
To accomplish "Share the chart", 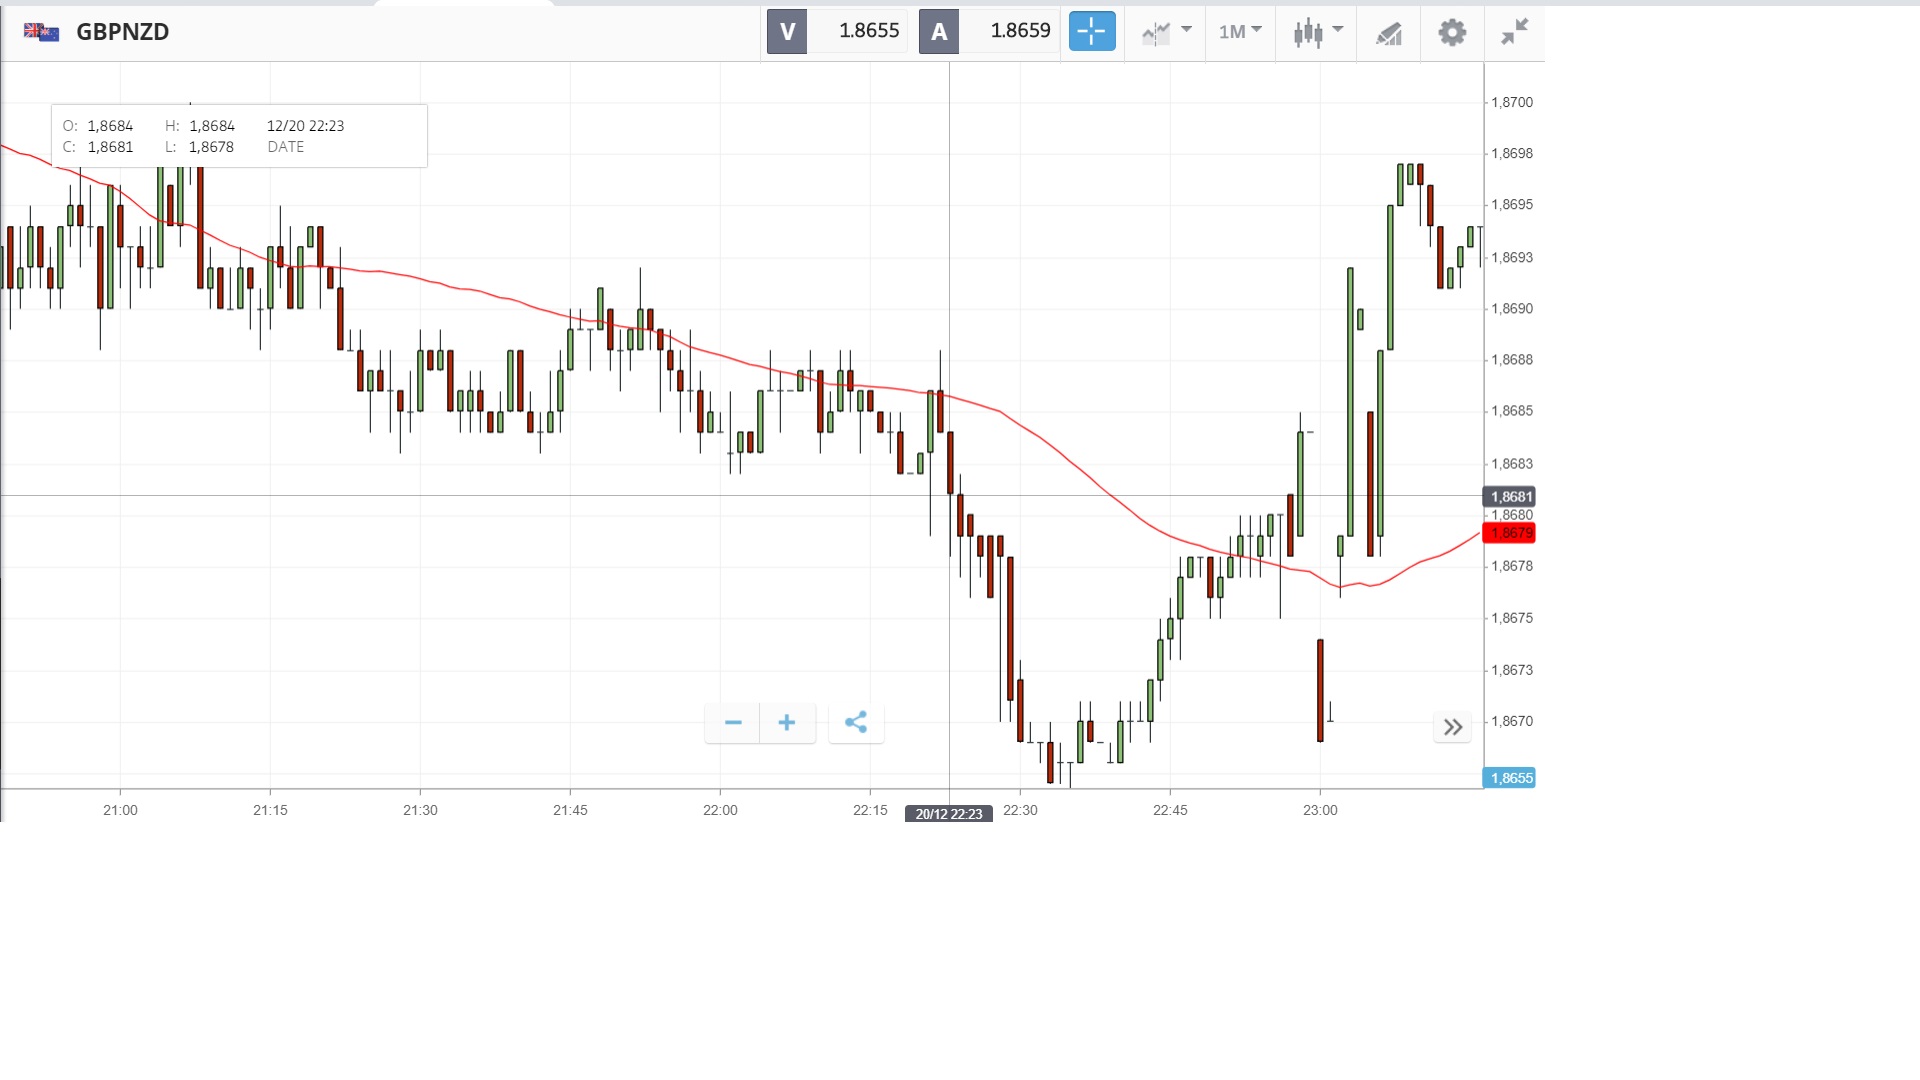I will click(856, 723).
